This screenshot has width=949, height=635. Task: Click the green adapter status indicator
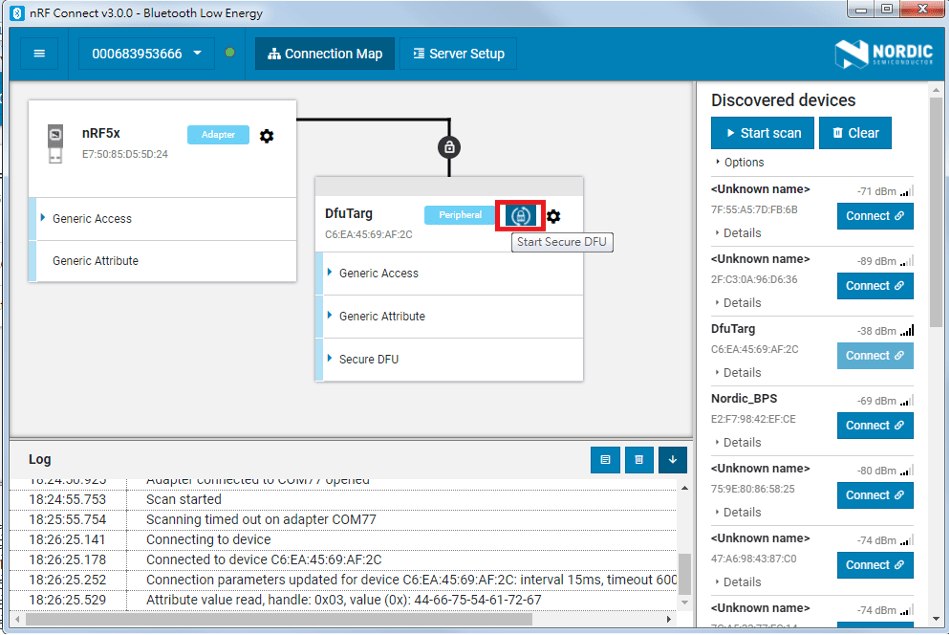pyautogui.click(x=230, y=53)
